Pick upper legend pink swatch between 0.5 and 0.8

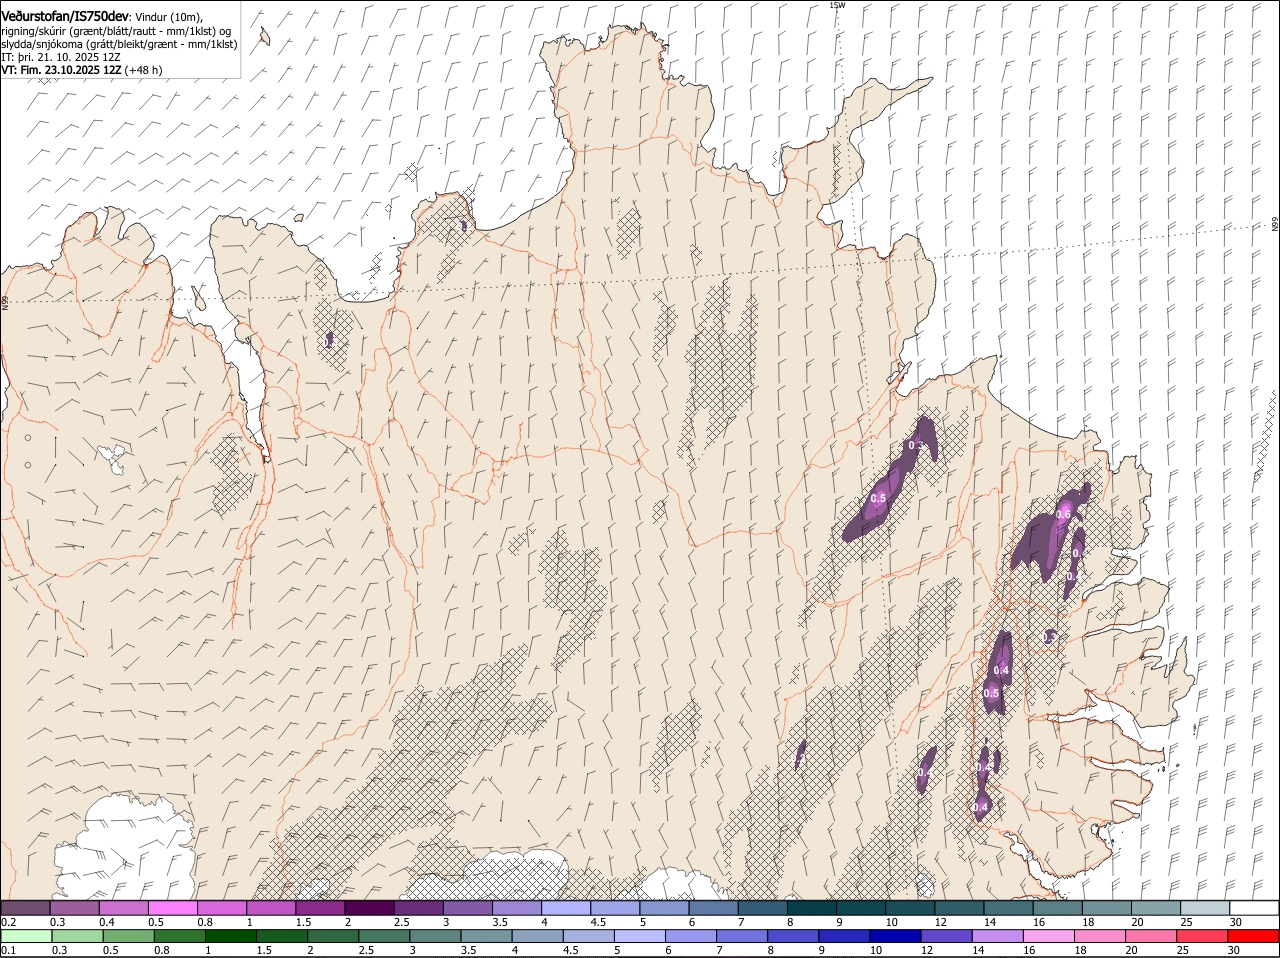click(x=172, y=908)
